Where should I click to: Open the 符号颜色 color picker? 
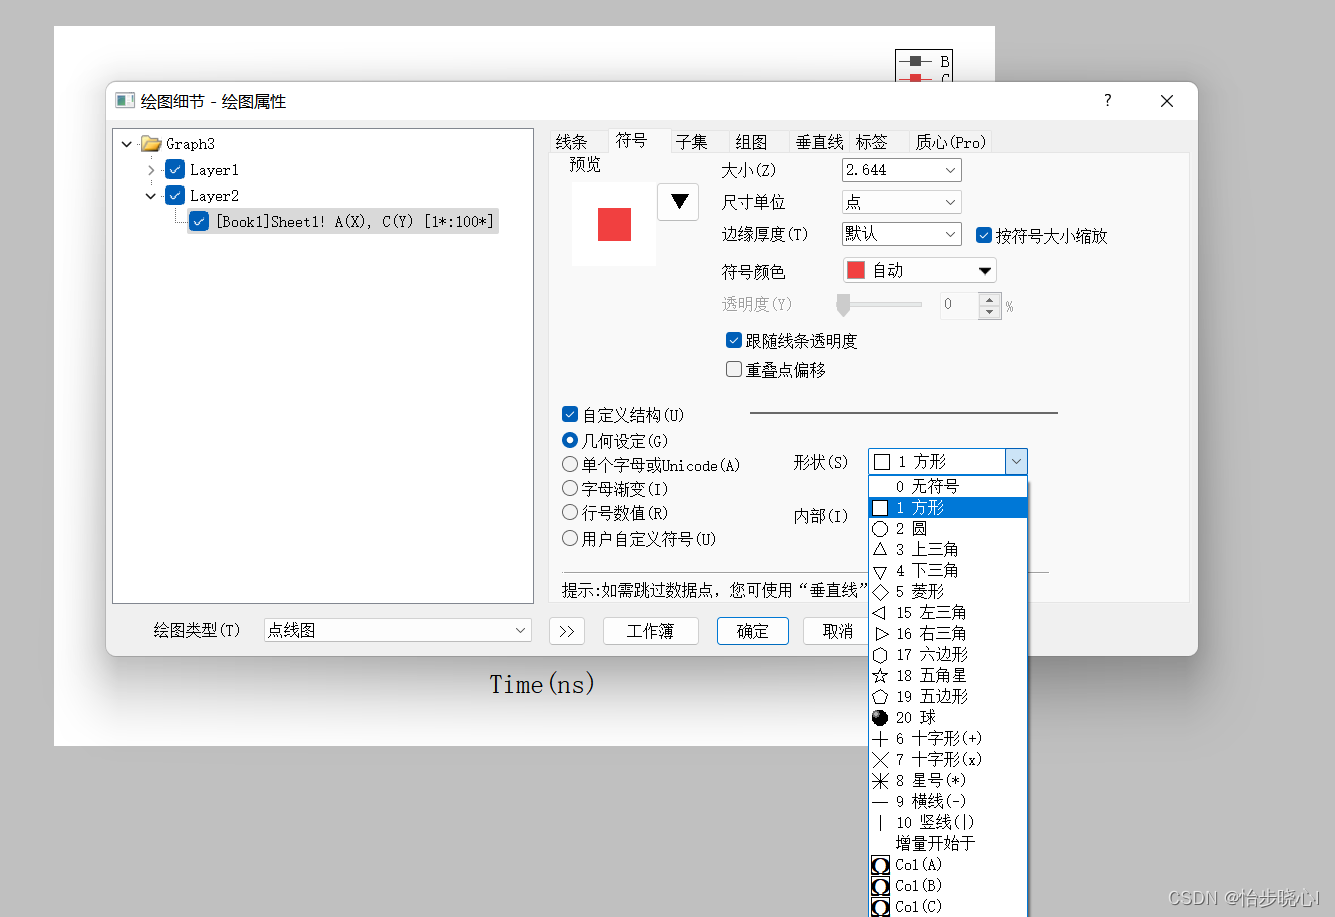click(x=920, y=270)
